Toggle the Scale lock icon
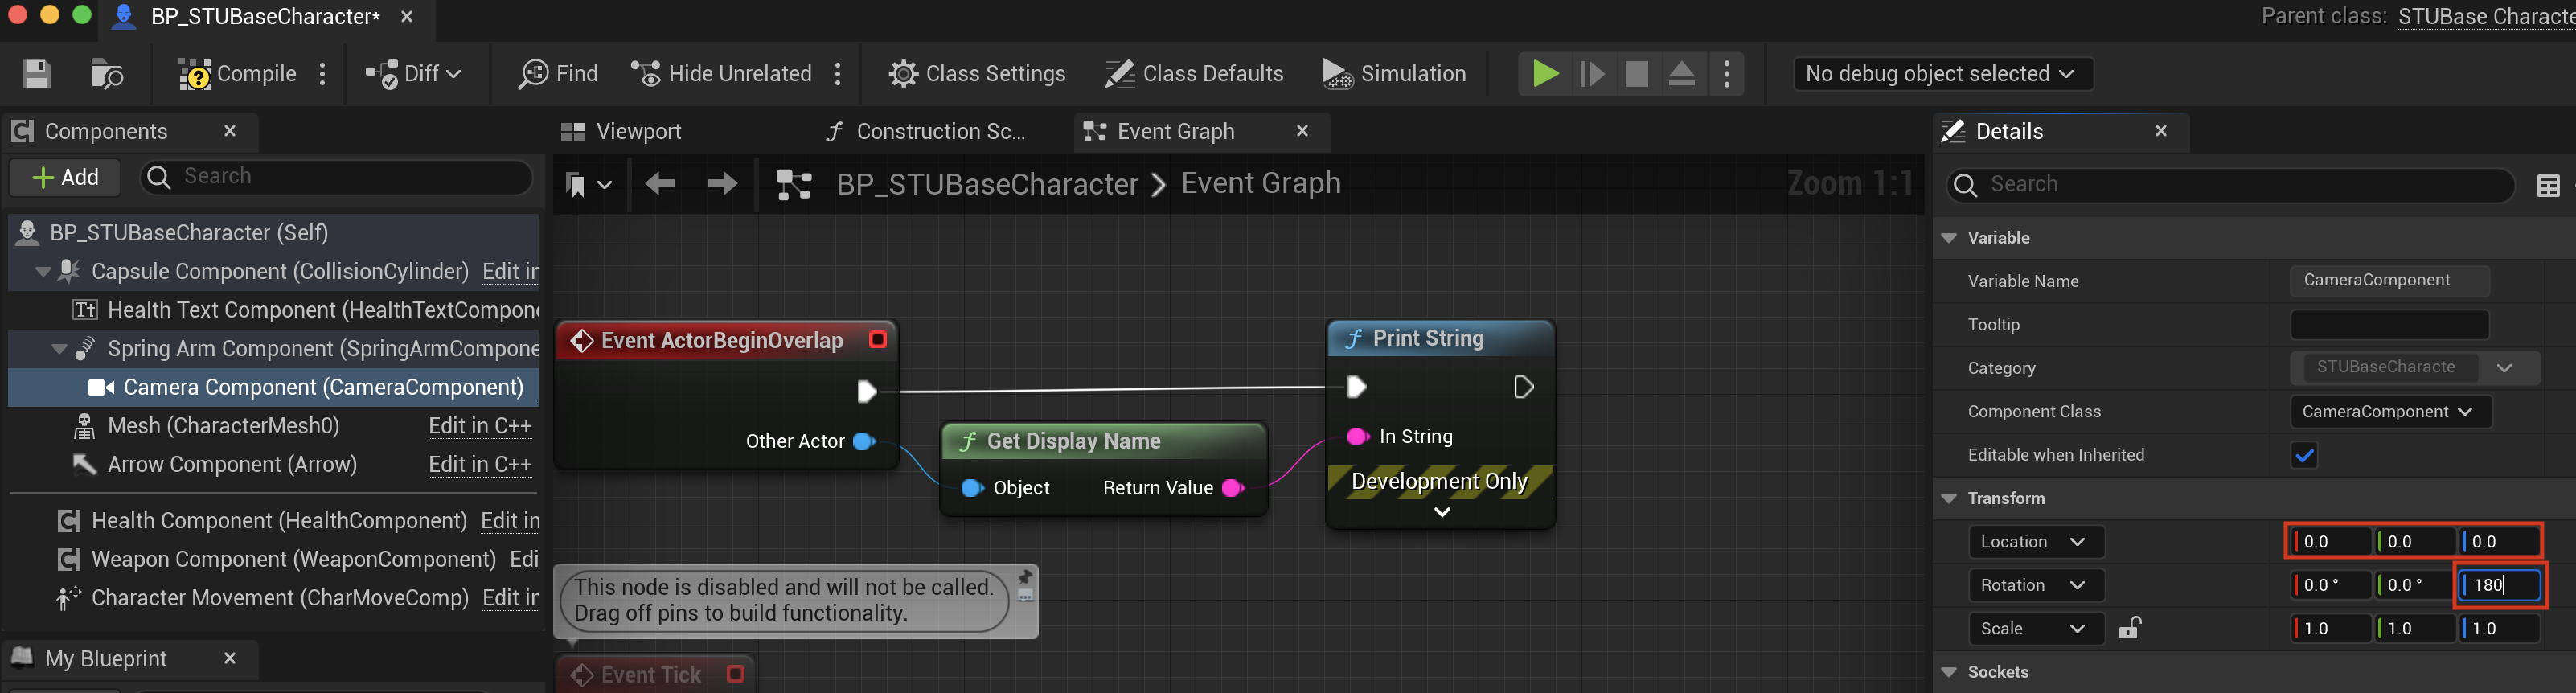The width and height of the screenshot is (2576, 693). [x=2130, y=628]
